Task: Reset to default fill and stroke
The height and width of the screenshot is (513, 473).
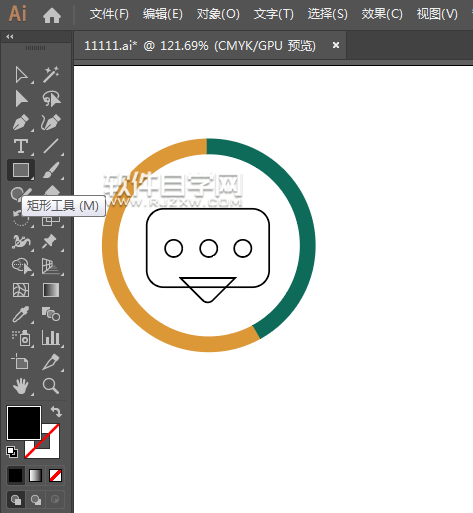Action: point(12,452)
